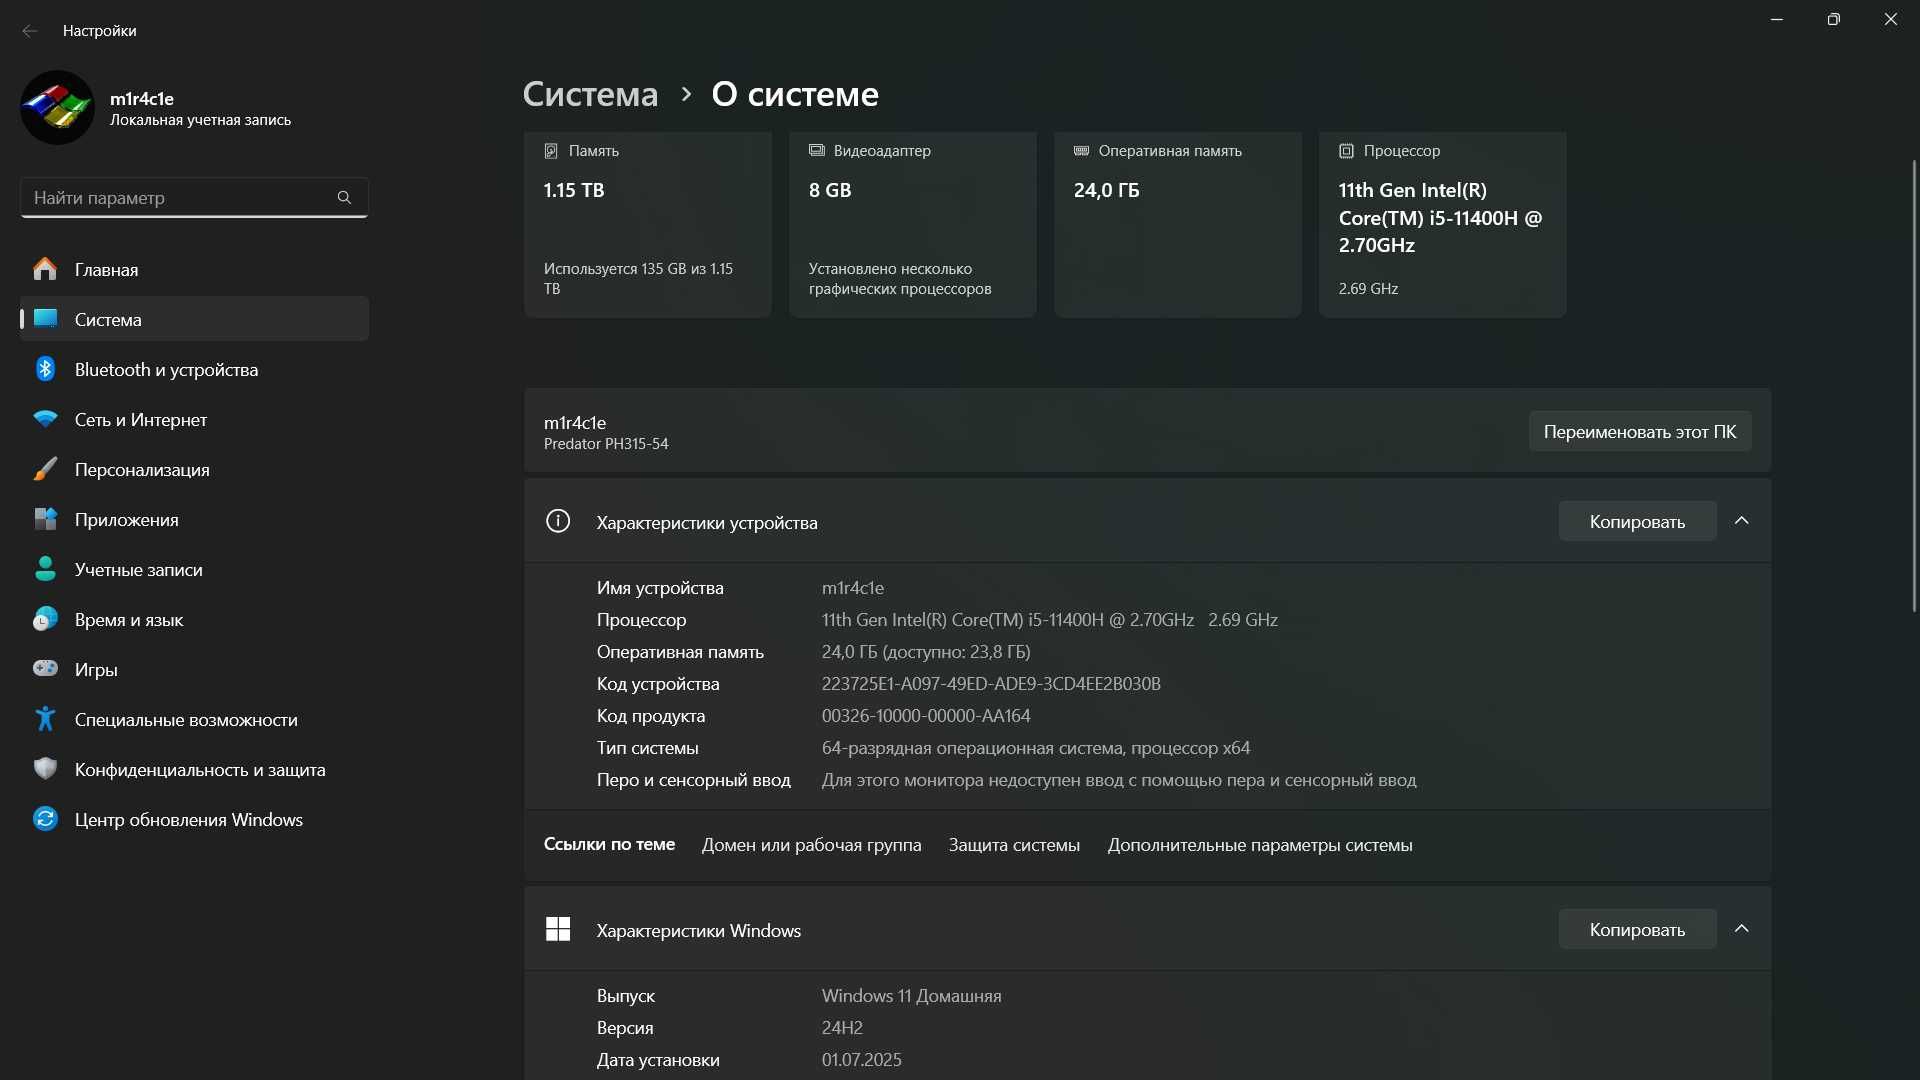Click the Система monitor icon
The height and width of the screenshot is (1080, 1920).
(x=45, y=319)
